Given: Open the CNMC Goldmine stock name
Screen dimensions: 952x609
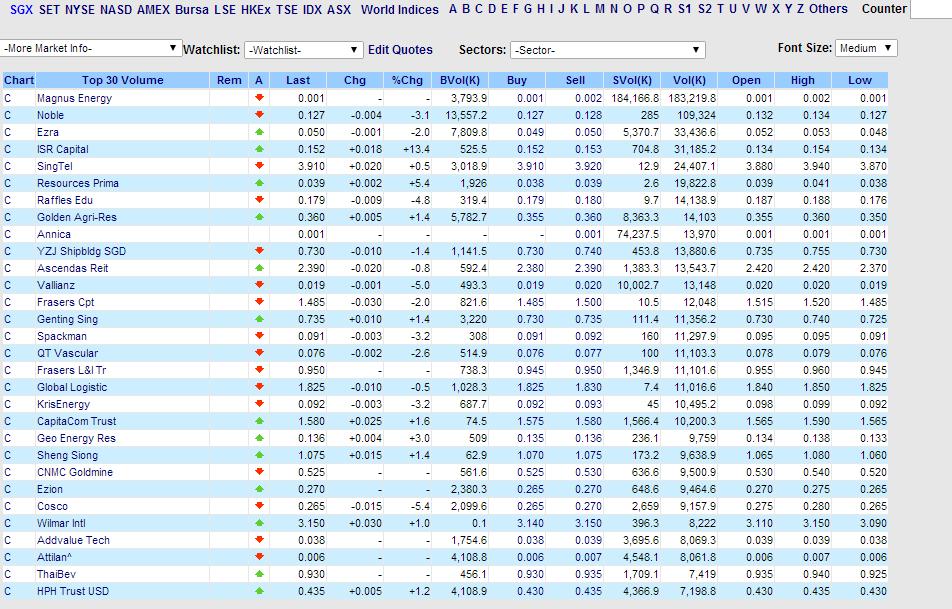Looking at the screenshot, I should coord(75,472).
